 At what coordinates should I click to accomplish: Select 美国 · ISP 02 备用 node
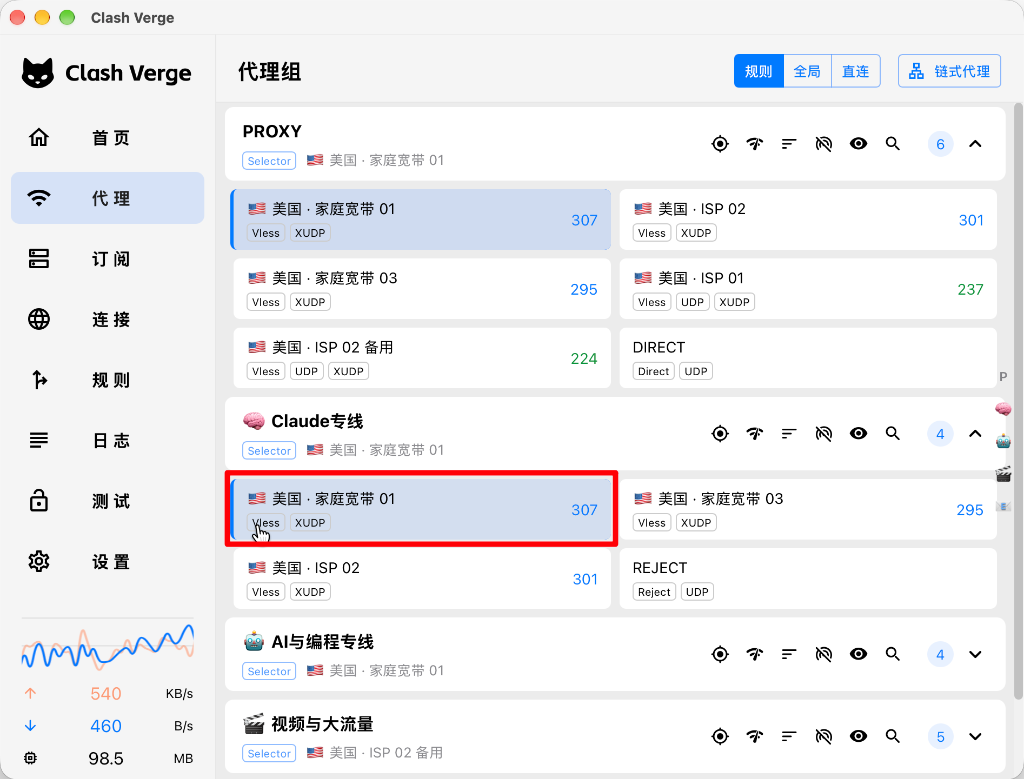(x=422, y=358)
